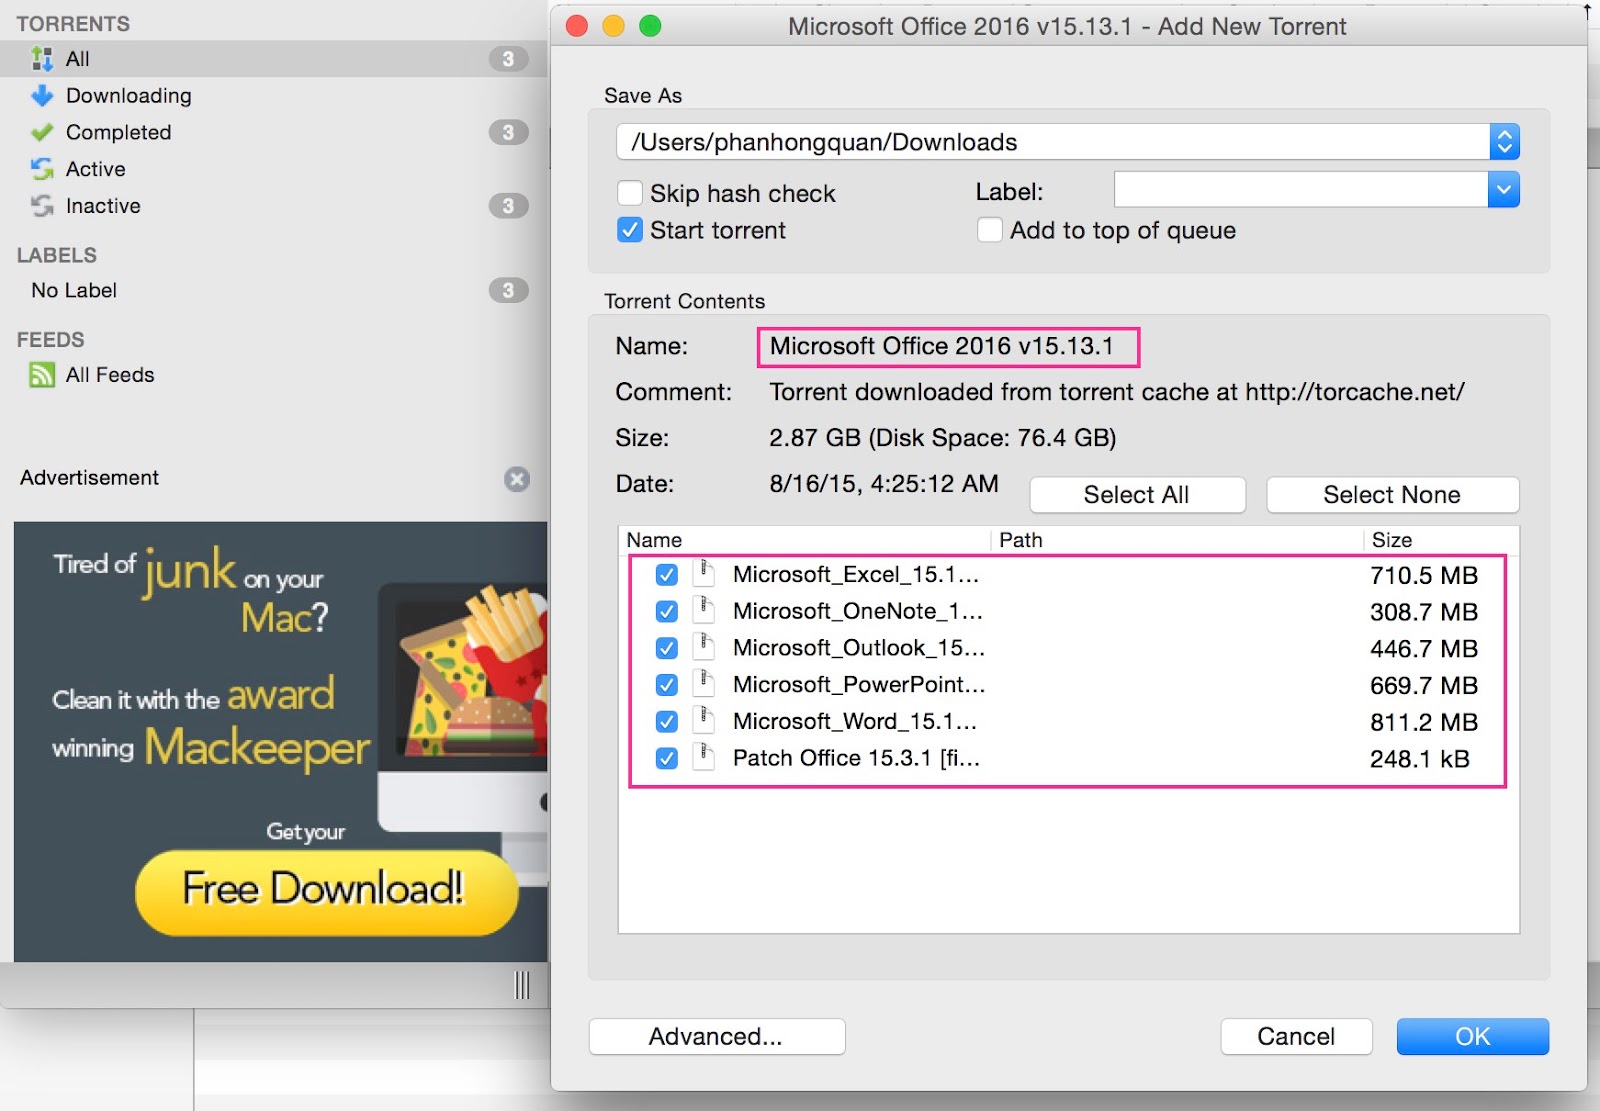Close the advertisement with the X icon
The image size is (1600, 1111).
click(517, 479)
